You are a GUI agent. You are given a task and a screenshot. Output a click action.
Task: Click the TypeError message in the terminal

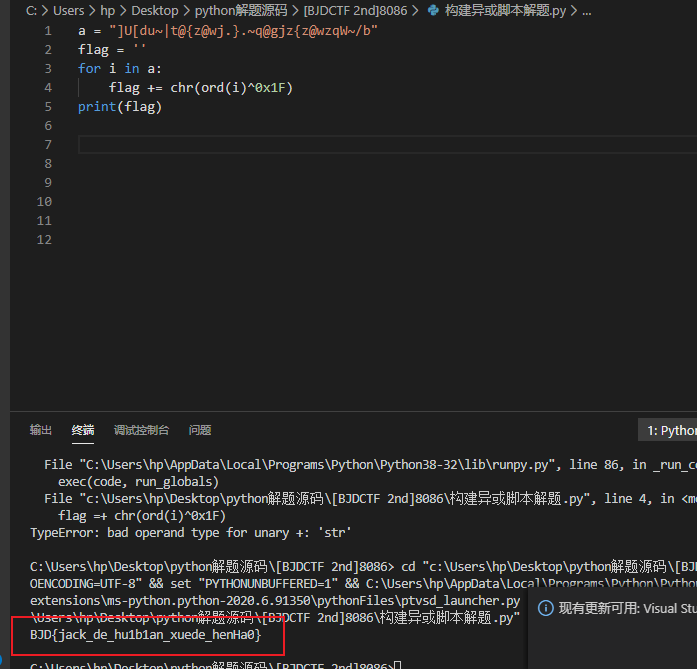coord(190,533)
